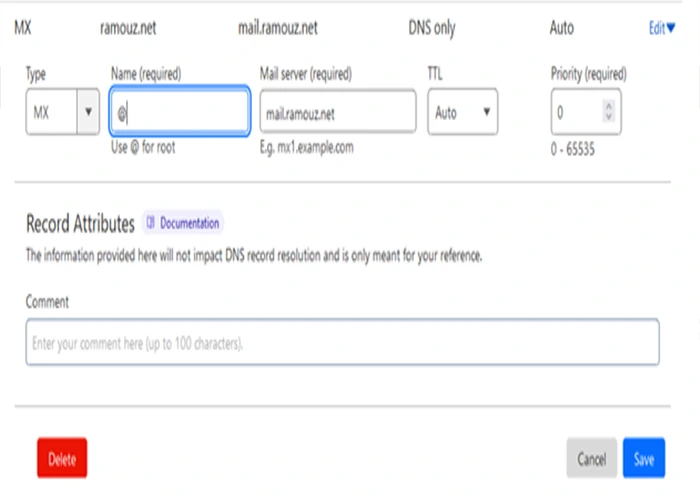Screen dimensions: 700x500
Task: Select the Priority number field
Action: [586, 112]
